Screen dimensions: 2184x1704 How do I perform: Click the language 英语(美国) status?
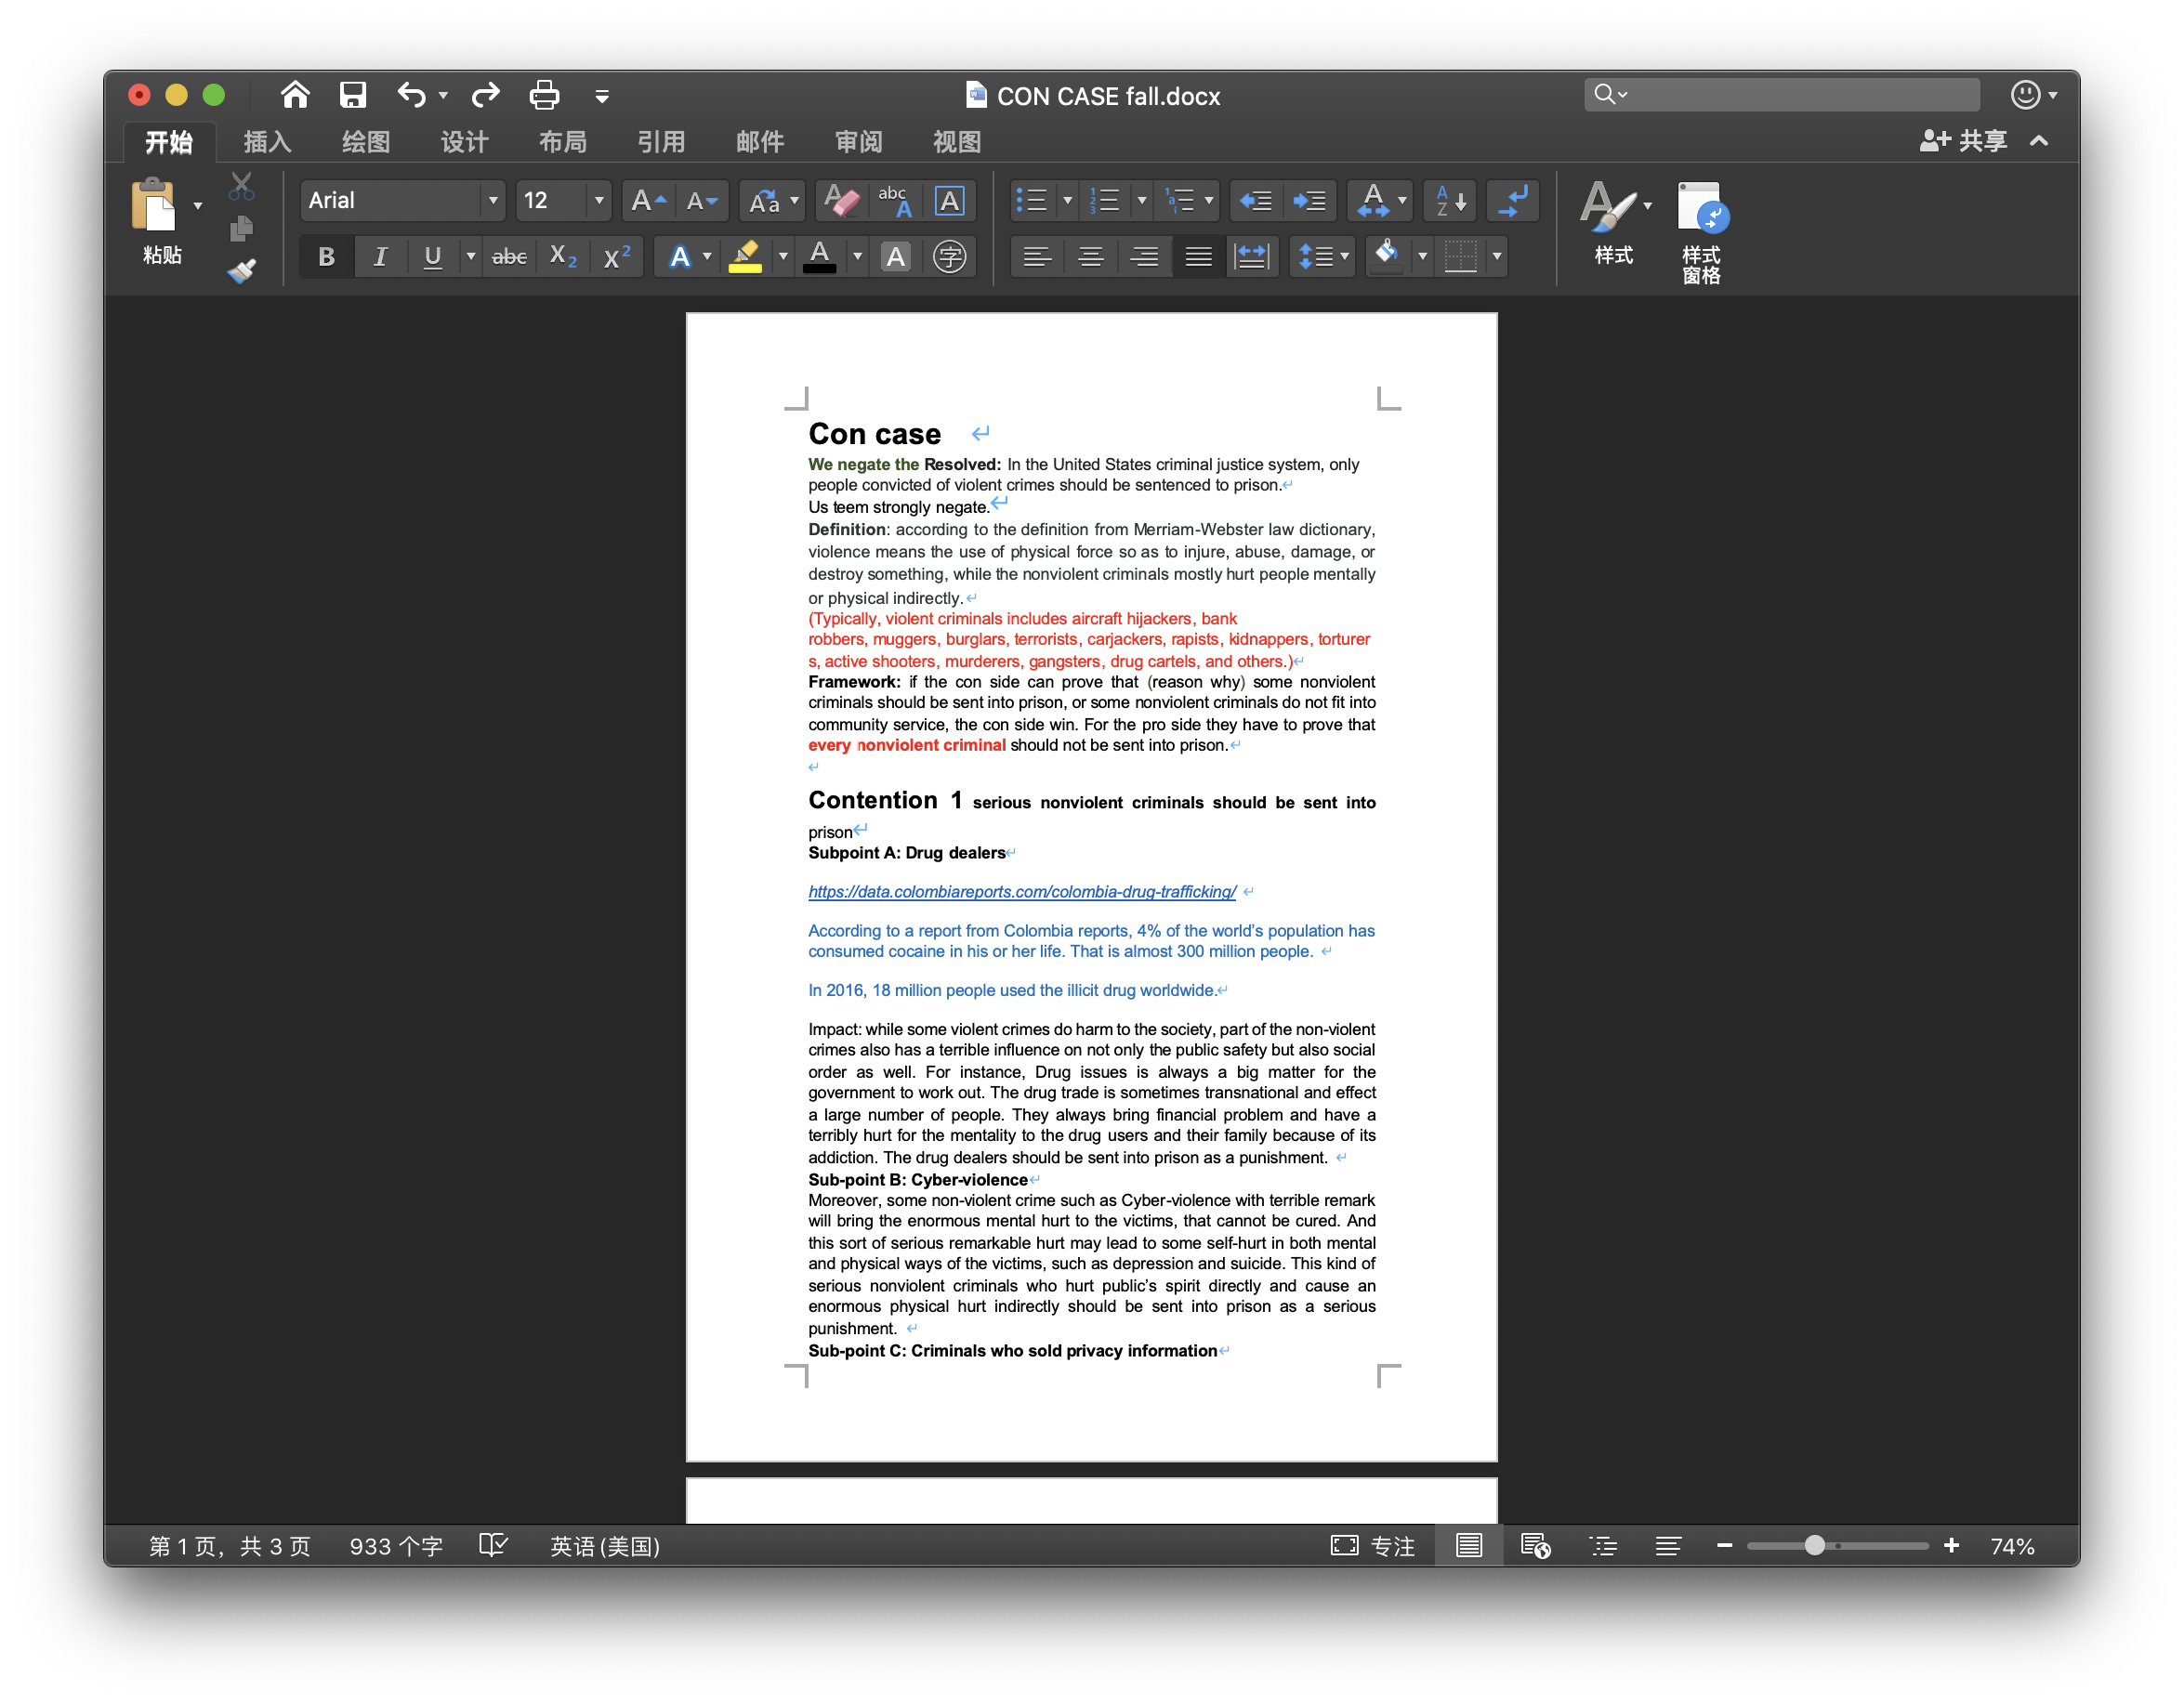click(605, 1546)
